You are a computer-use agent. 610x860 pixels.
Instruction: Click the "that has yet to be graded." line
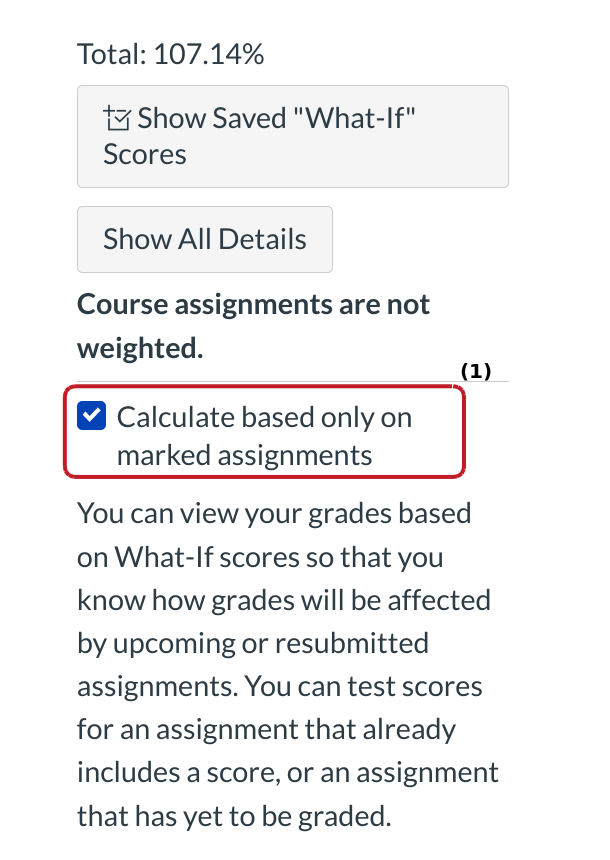click(x=233, y=816)
